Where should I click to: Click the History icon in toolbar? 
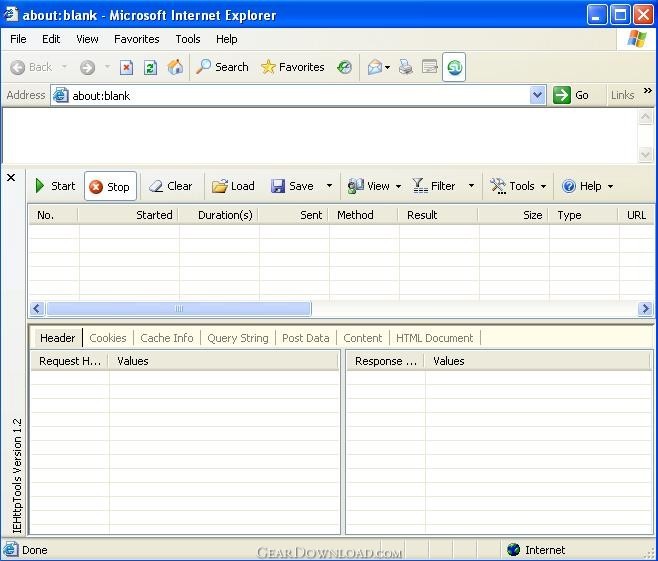345,67
